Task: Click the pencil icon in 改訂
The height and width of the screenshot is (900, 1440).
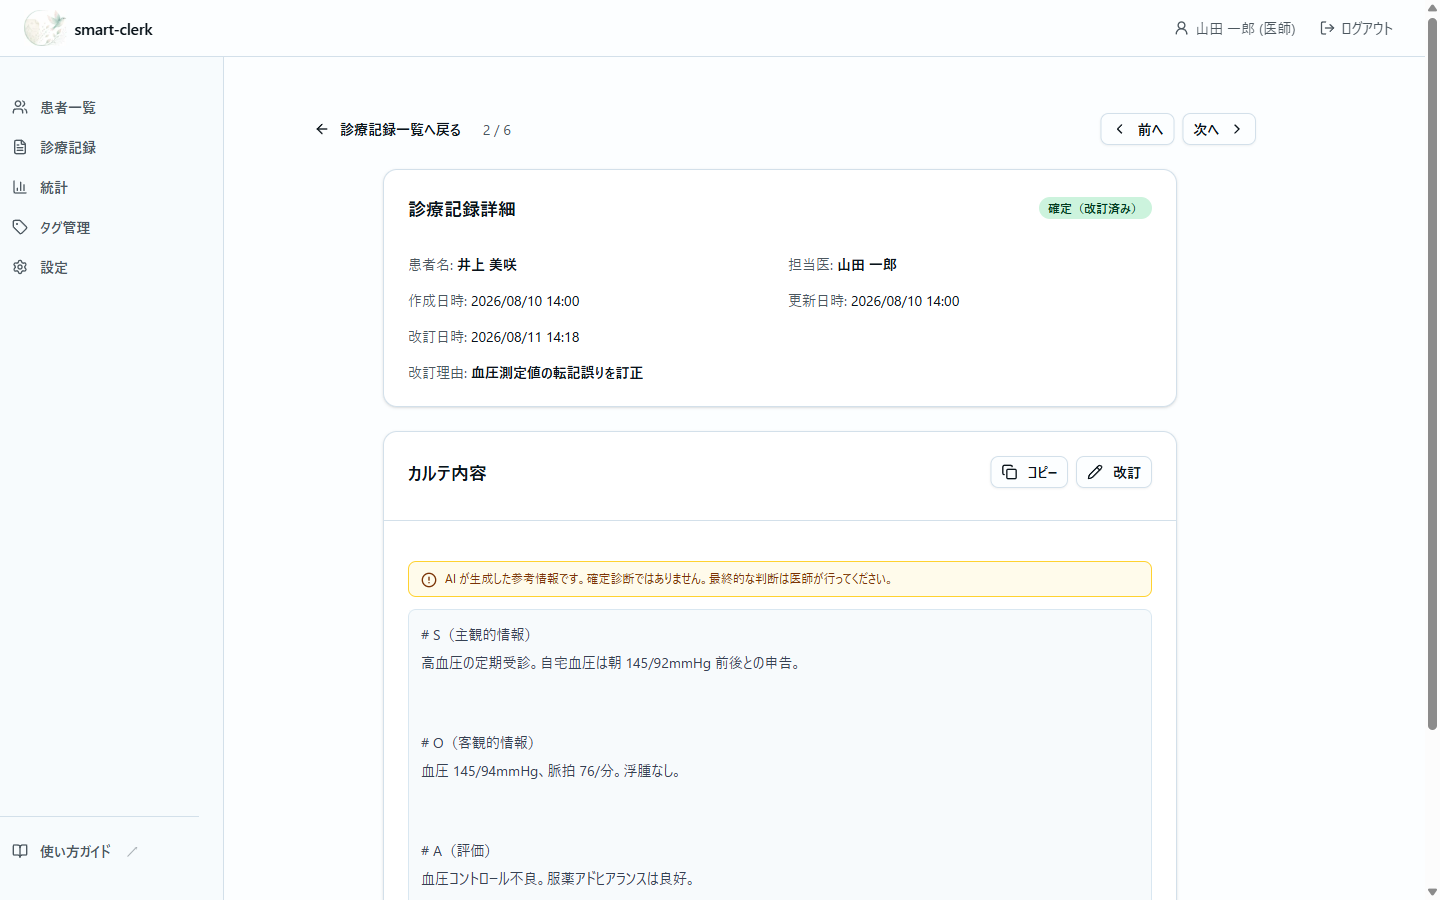Action: coord(1095,472)
